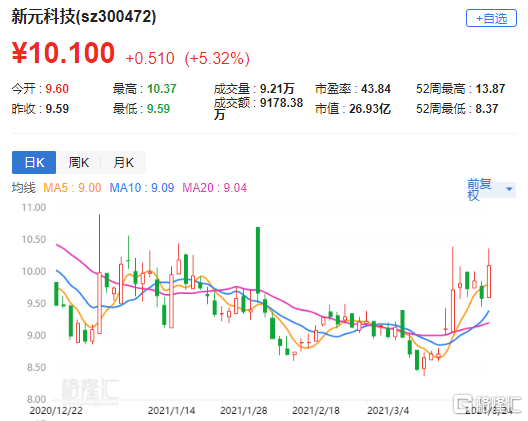528x421 pixels.
Task: Click the 今开 opening price 9.60
Action: [x=57, y=89]
